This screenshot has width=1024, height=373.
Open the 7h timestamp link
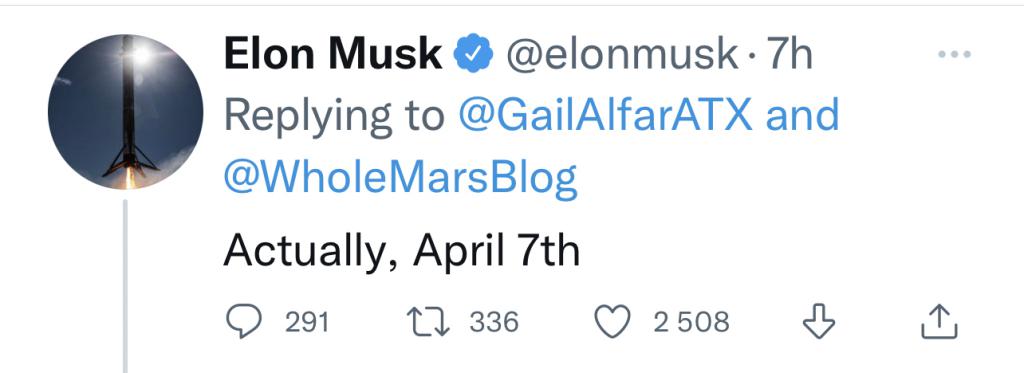(790, 54)
